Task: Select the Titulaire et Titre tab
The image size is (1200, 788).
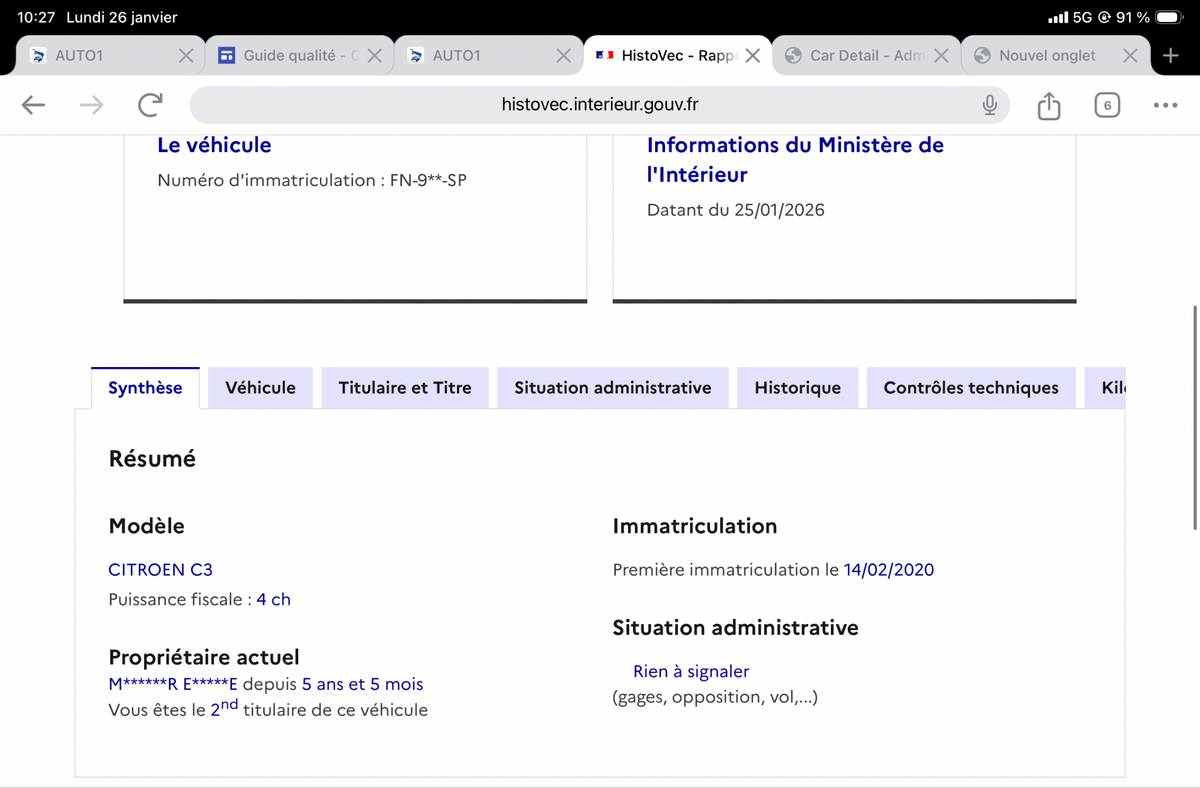Action: [405, 388]
